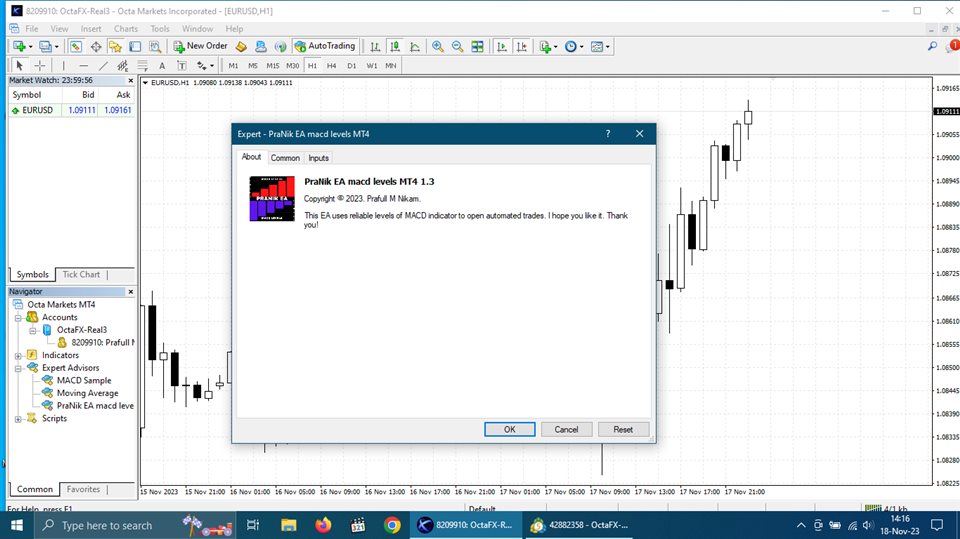
Task: Open the Favorites tab in Navigator
Action: pos(83,489)
